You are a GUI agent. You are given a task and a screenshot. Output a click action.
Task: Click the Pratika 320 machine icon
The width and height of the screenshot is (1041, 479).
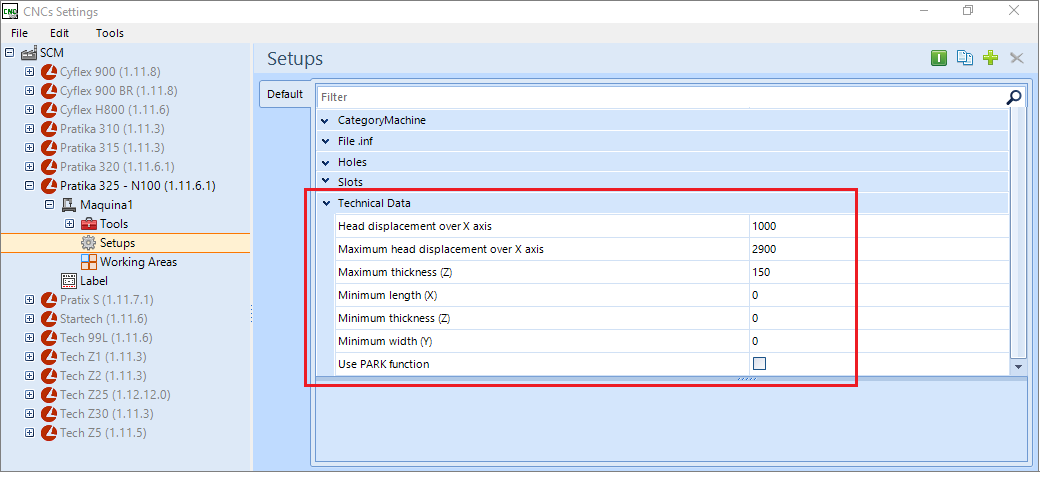pyautogui.click(x=49, y=167)
